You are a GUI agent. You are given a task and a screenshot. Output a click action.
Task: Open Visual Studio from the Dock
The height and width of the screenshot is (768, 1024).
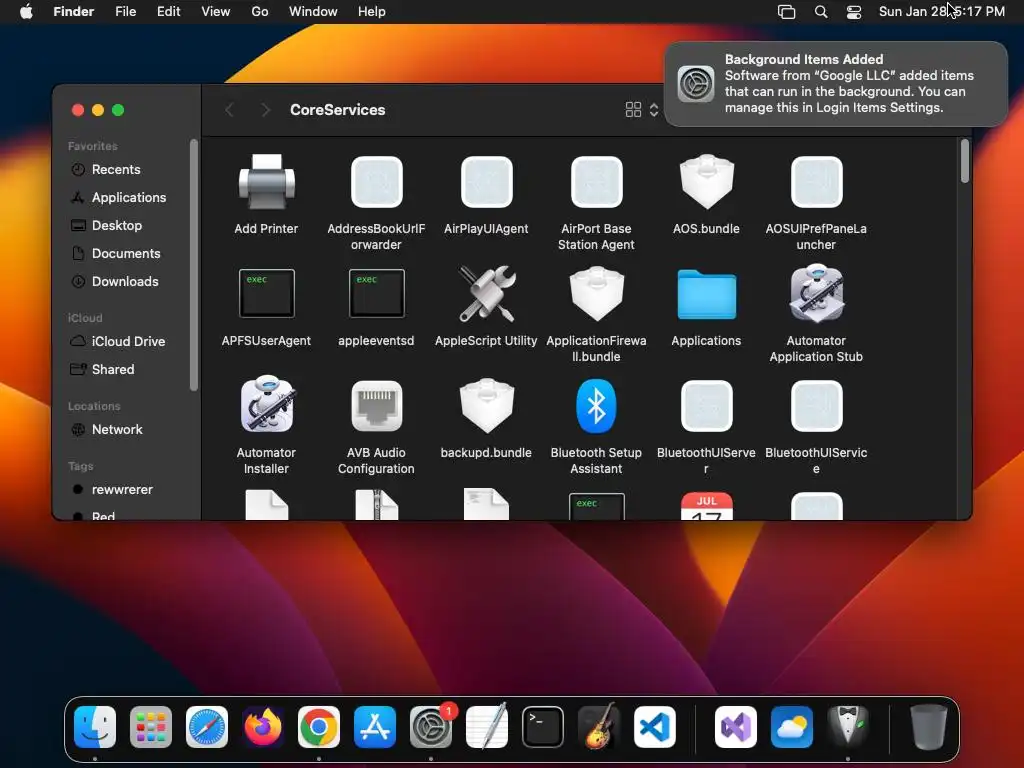tap(736, 727)
